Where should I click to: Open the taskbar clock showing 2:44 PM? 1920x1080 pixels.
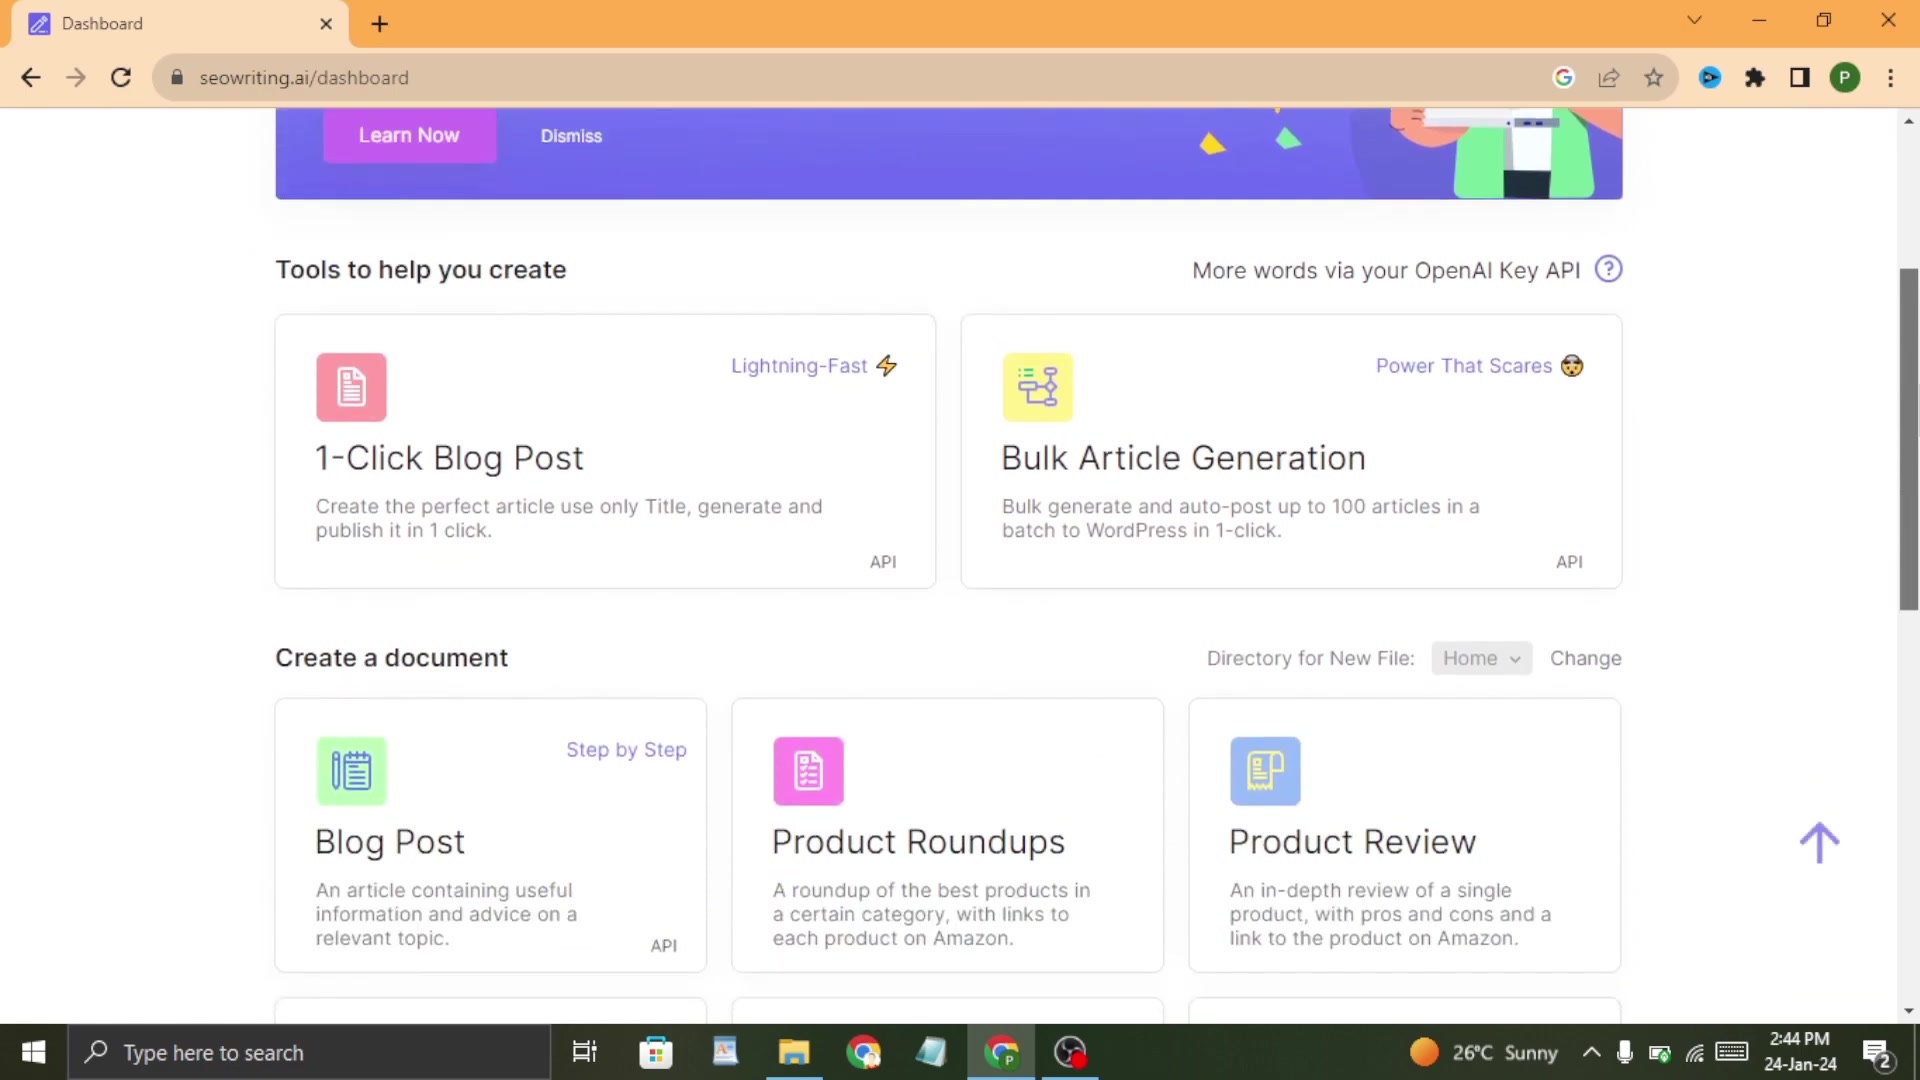(x=1800, y=1052)
